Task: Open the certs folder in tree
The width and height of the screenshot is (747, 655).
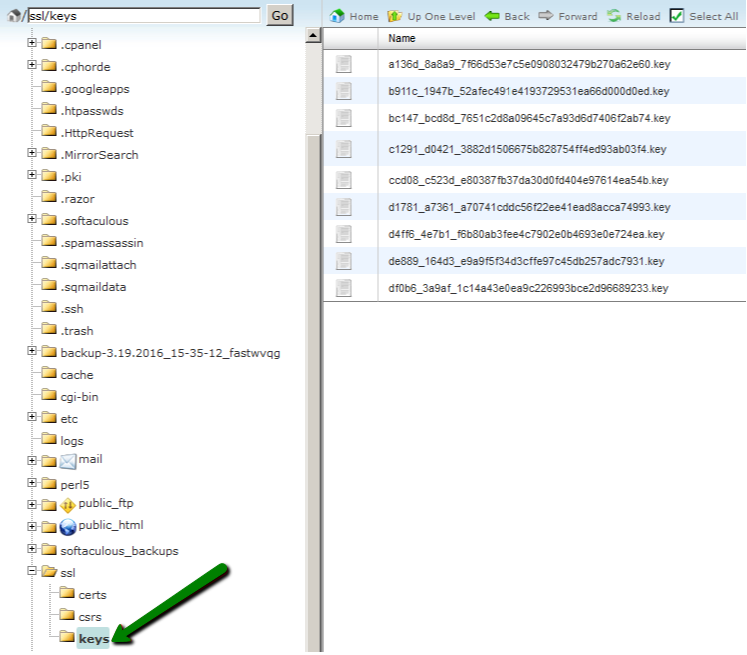Action: click(92, 595)
